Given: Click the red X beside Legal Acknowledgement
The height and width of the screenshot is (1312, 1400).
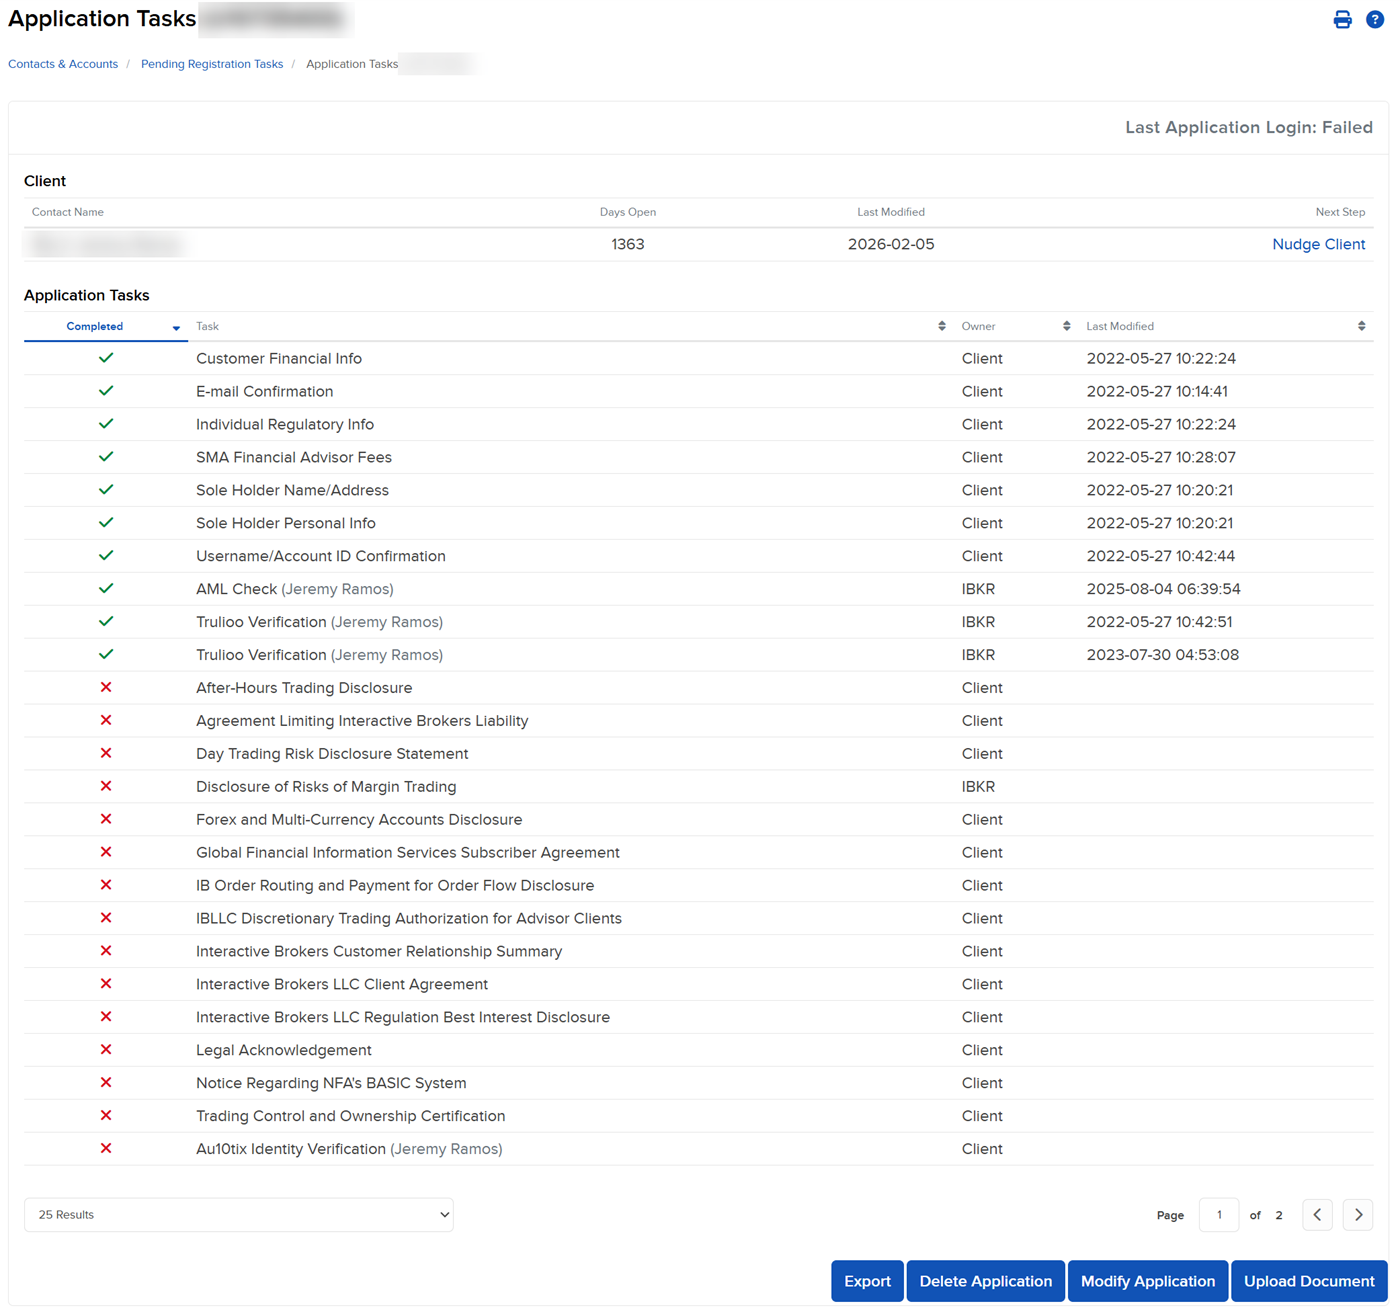Looking at the screenshot, I should pyautogui.click(x=105, y=1050).
